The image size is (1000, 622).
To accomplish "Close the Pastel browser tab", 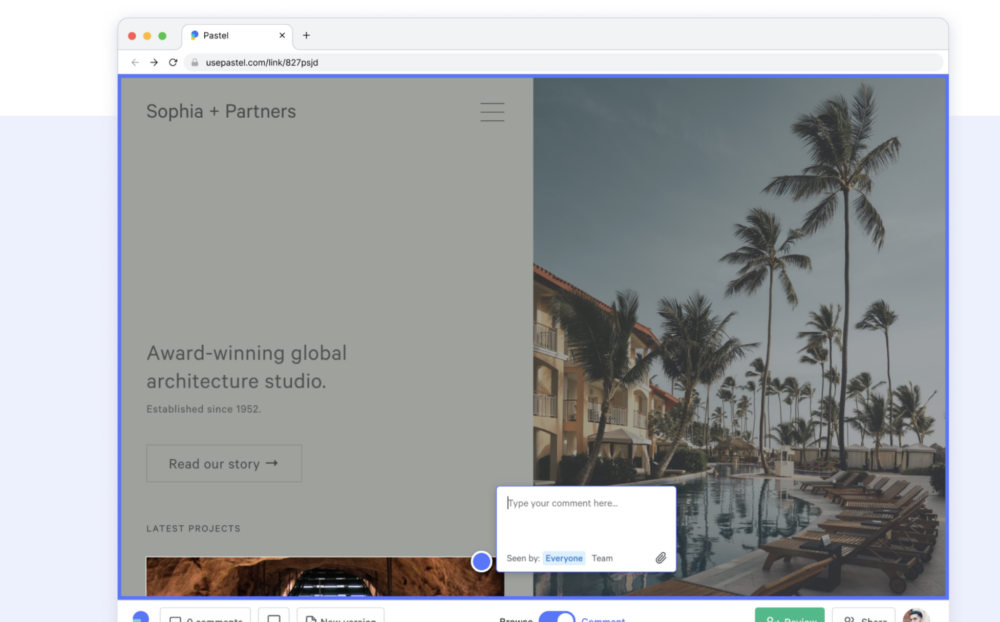I will (282, 35).
